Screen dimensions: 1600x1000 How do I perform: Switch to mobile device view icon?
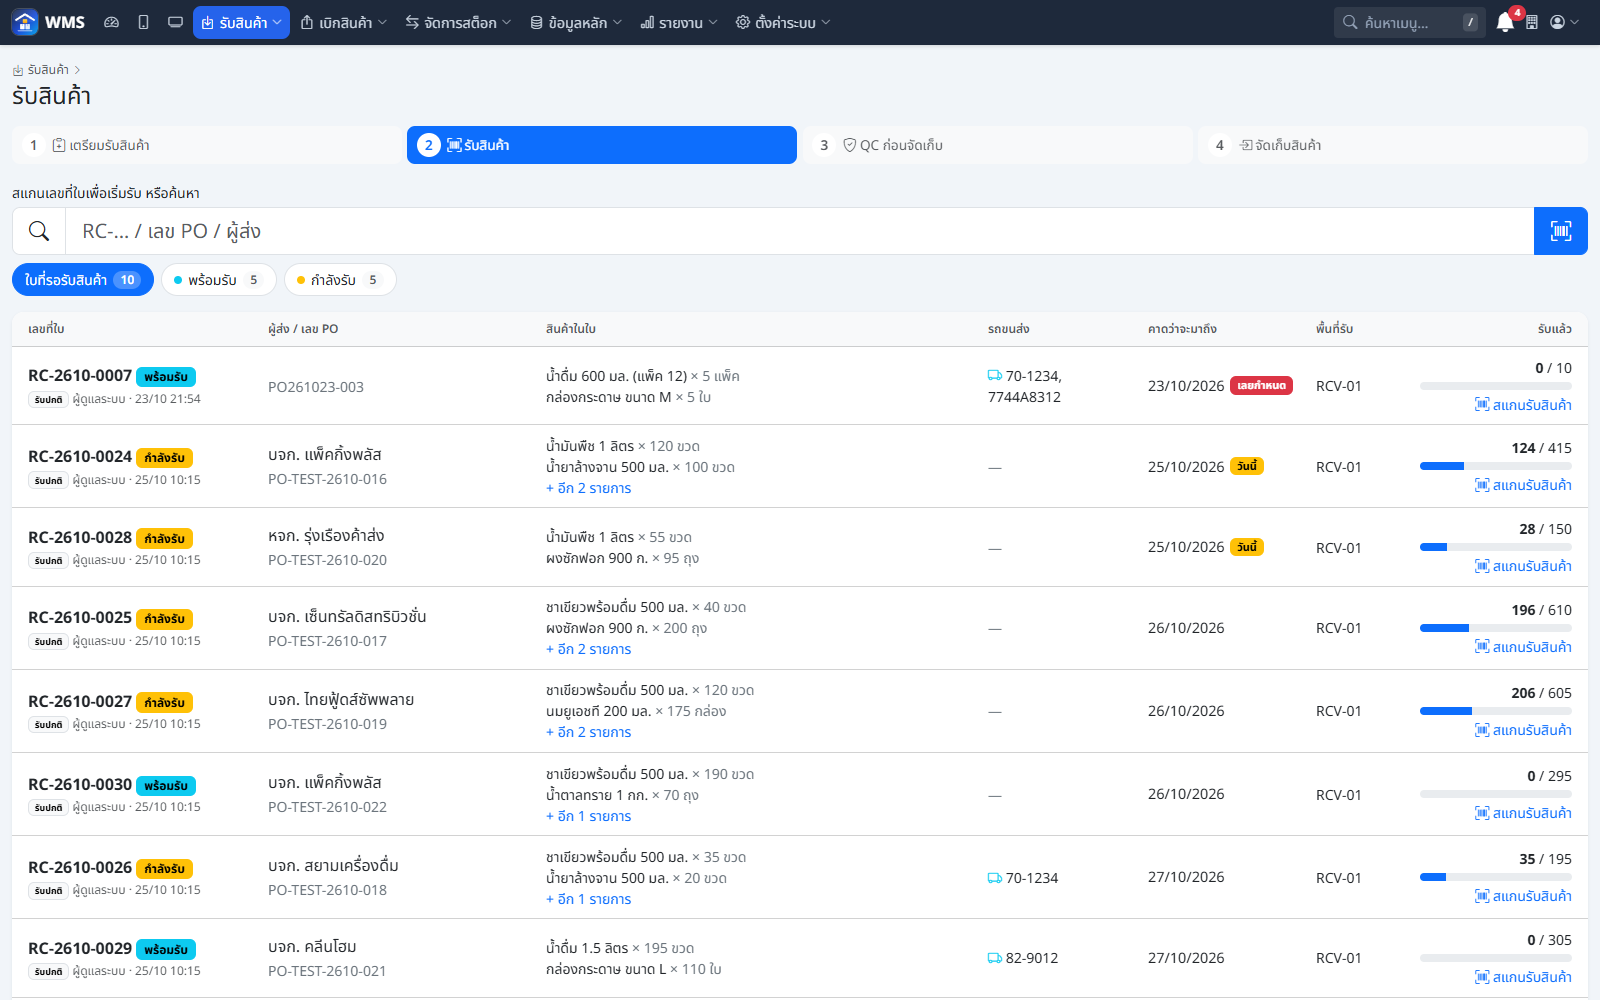pyautogui.click(x=144, y=22)
